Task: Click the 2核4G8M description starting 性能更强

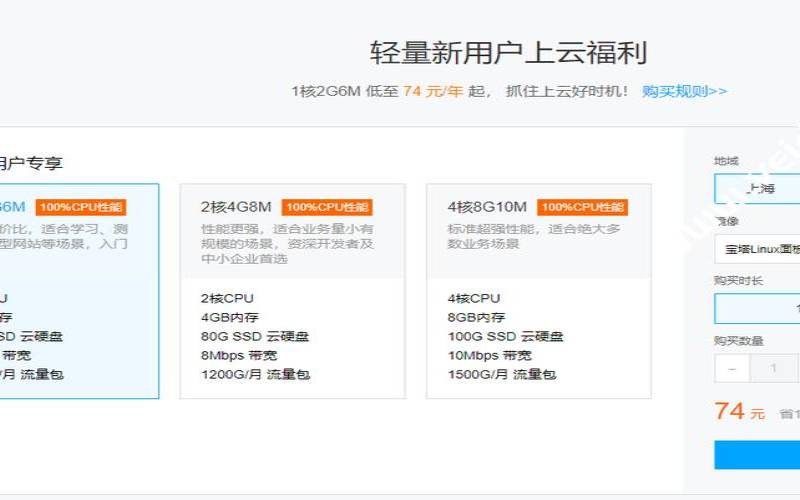Action: (x=287, y=244)
